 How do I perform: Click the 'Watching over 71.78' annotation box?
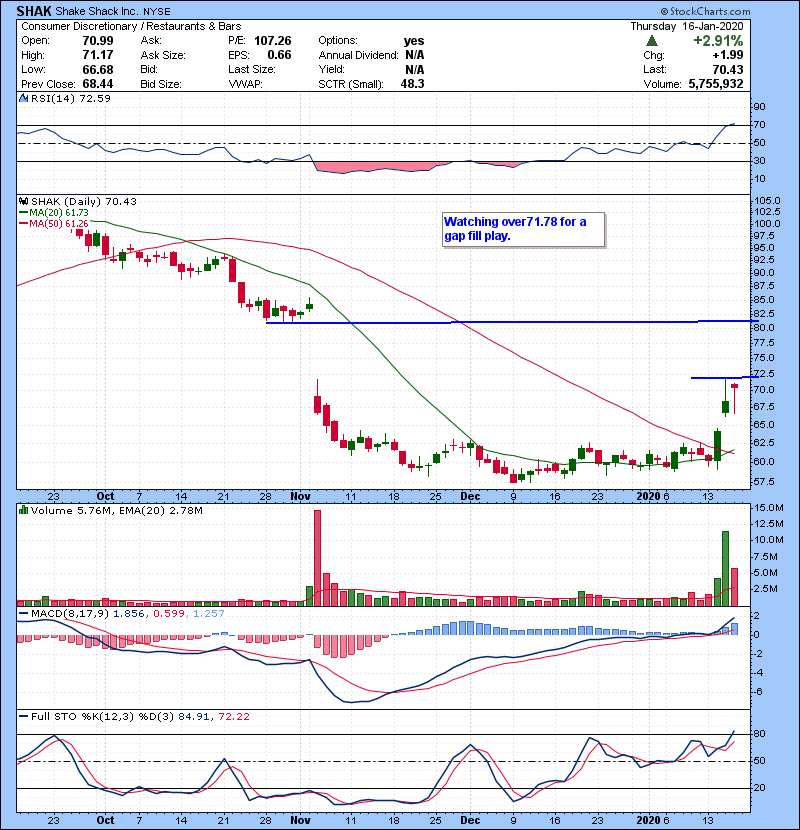523,229
